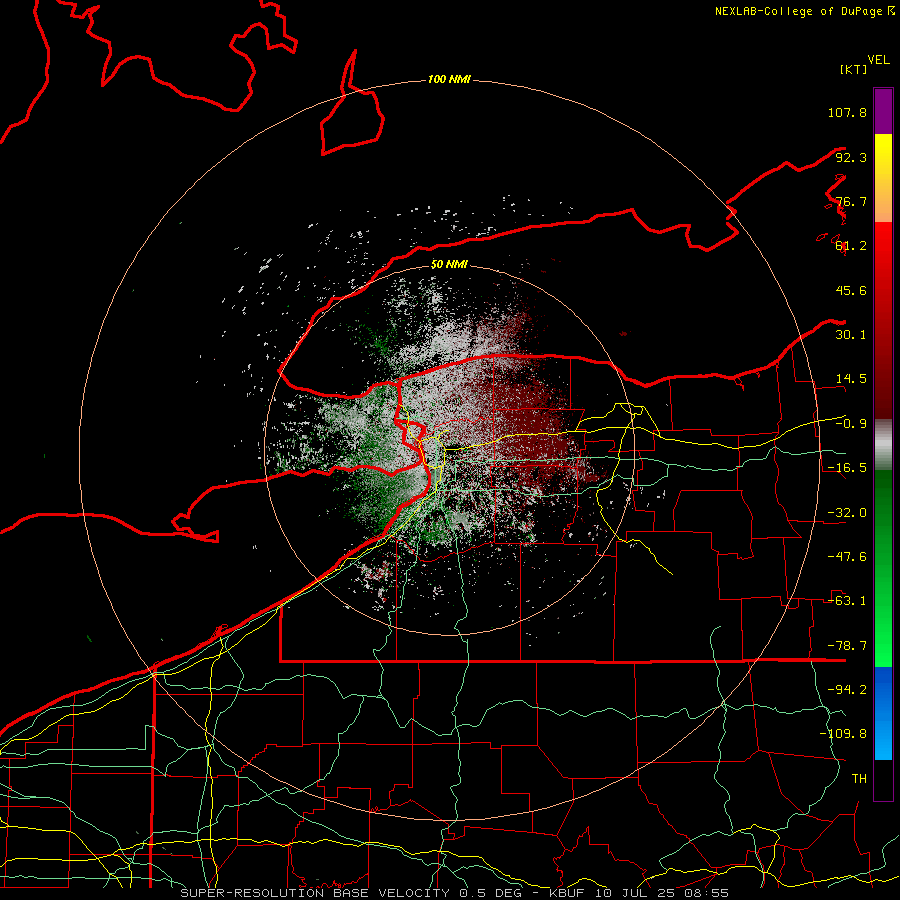900x900 pixels.
Task: Pick the blue segment of the velocity scale
Action: [x=883, y=713]
